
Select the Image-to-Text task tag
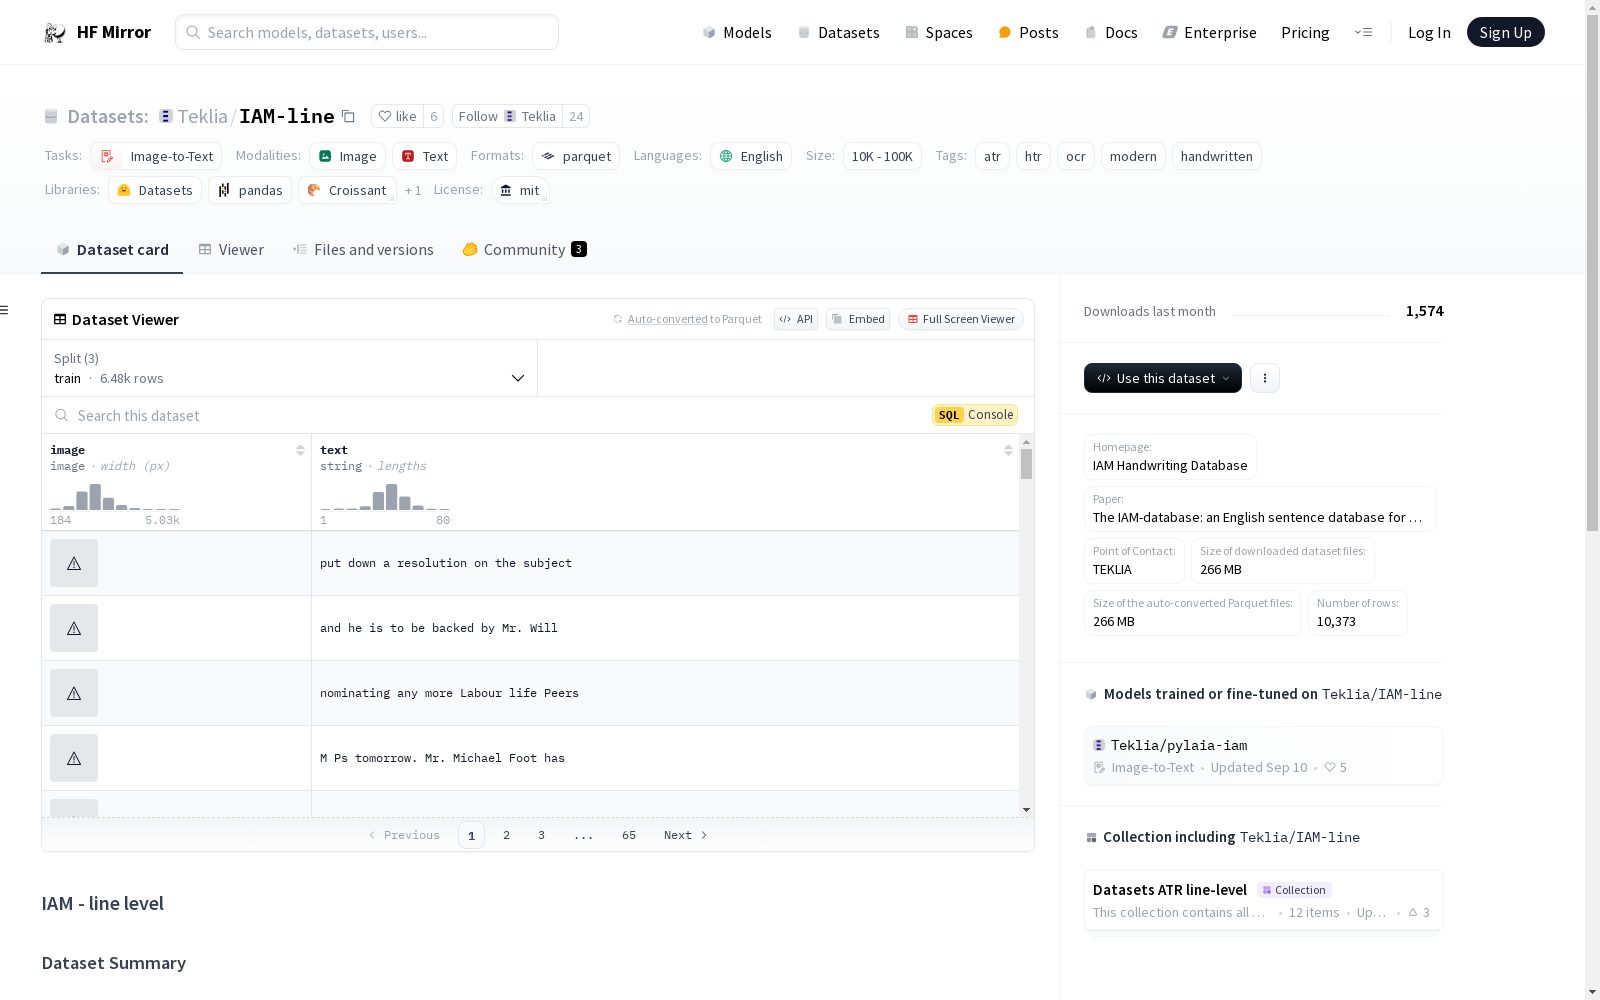point(156,156)
